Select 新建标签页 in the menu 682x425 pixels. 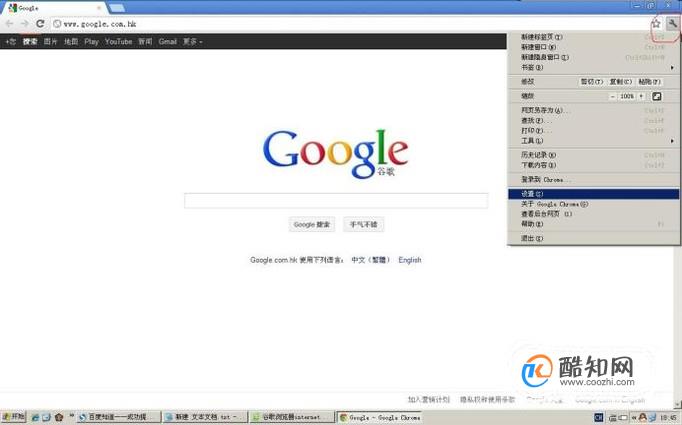coord(594,37)
